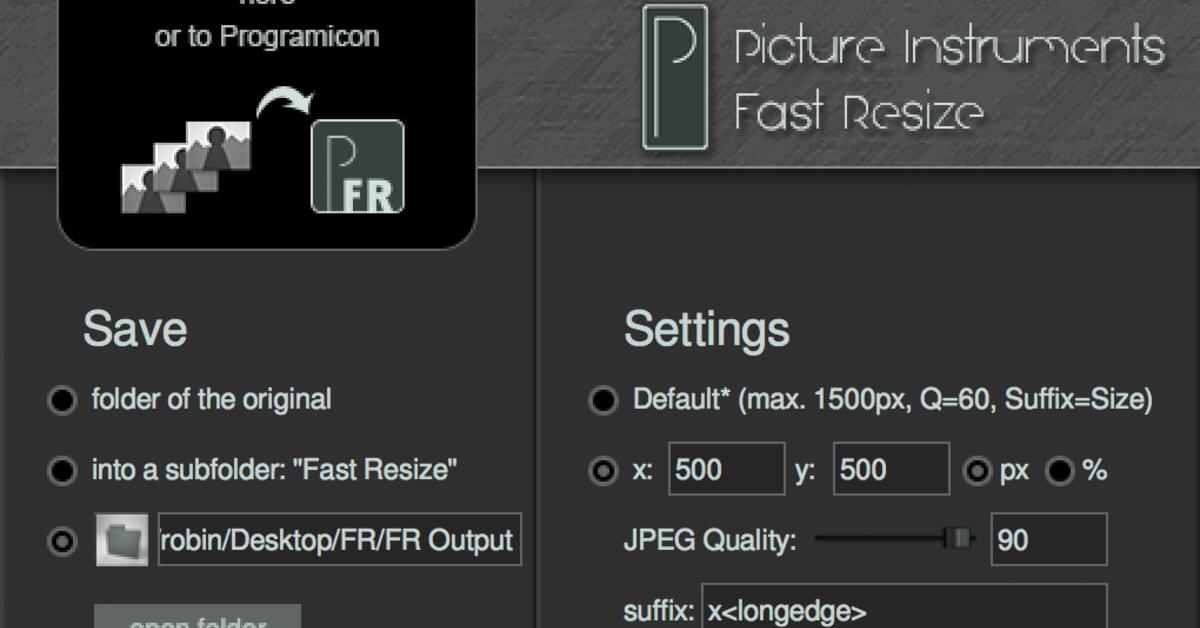Click the y height input field
Screen dimensions: 1200x628
coord(890,470)
